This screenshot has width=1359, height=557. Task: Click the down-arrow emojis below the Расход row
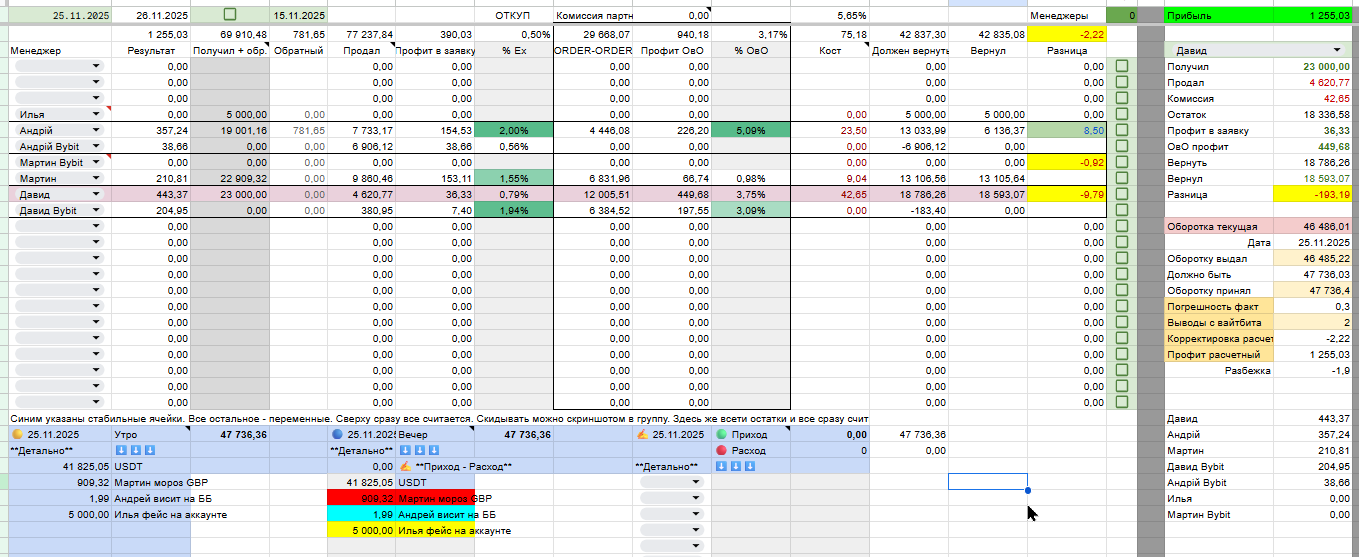pos(735,467)
